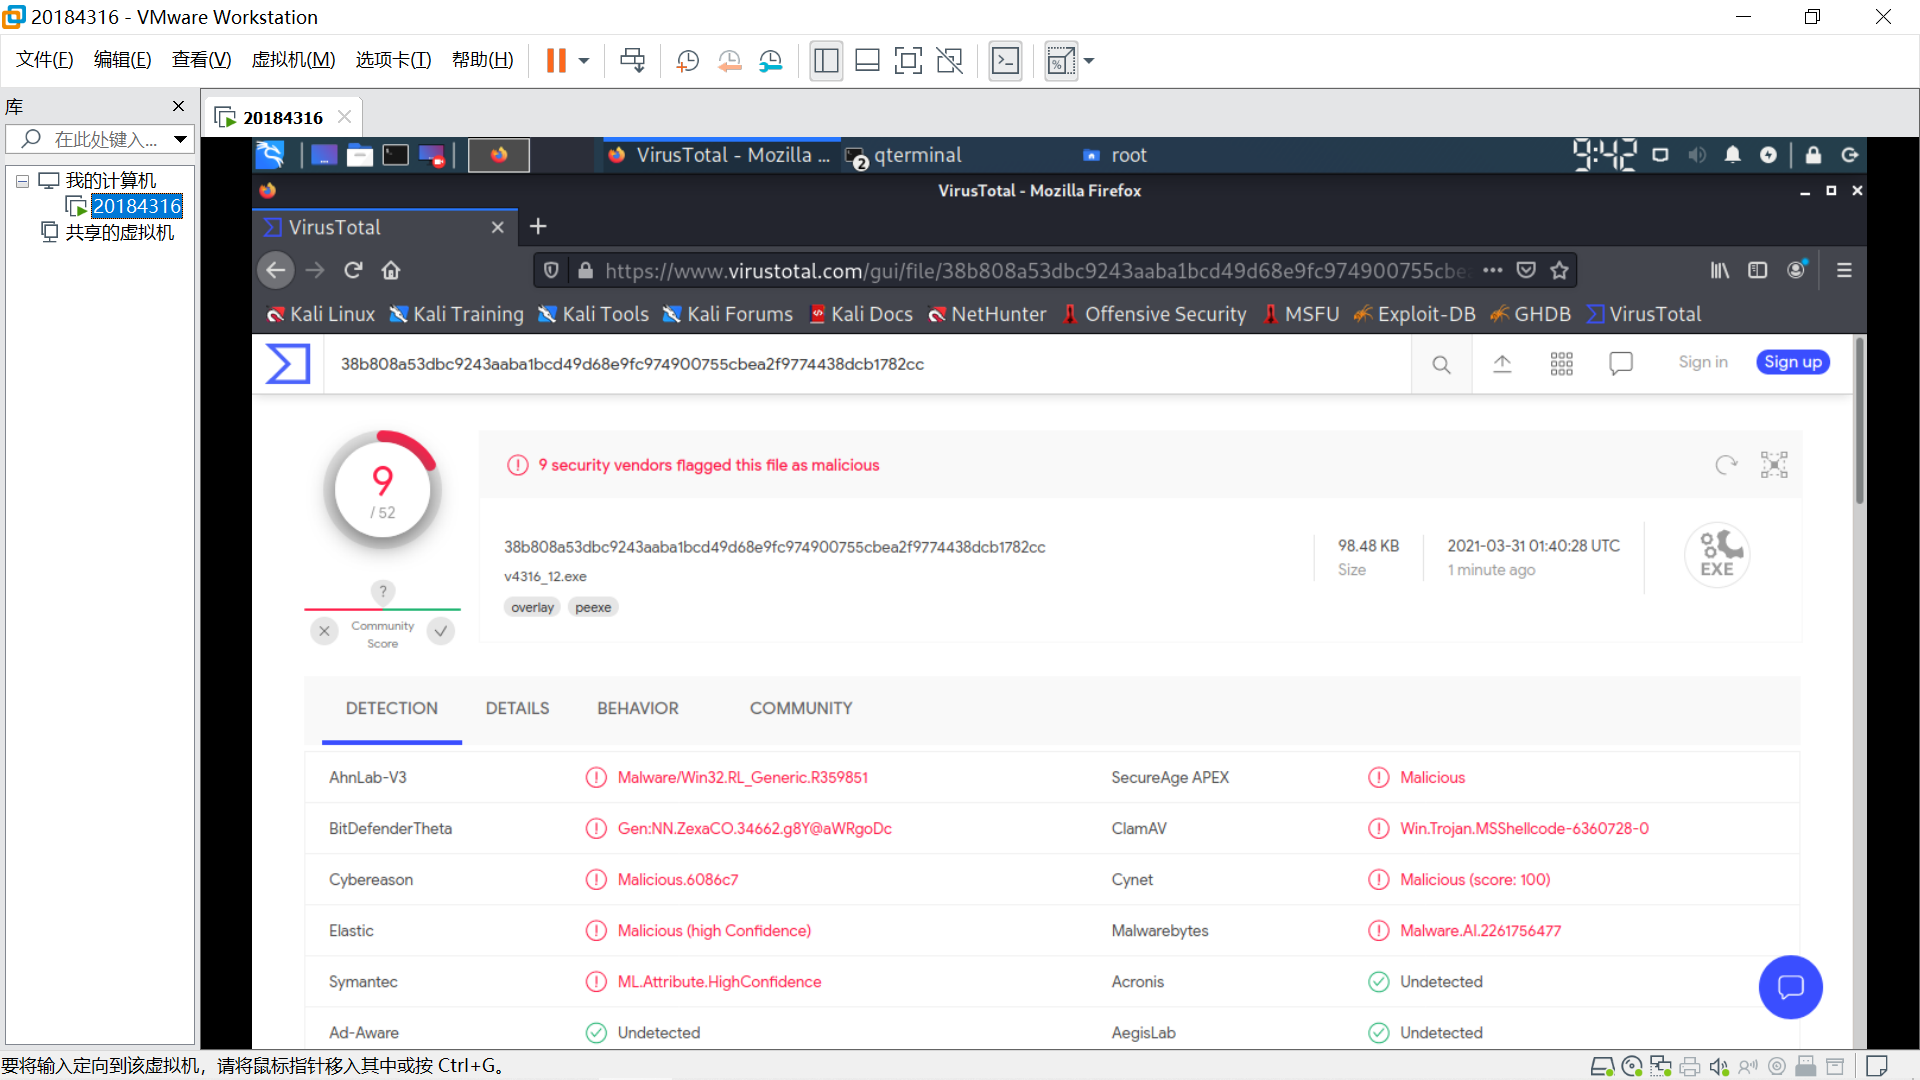Open VirusTotal apps grid icon
1920x1080 pixels.
pyautogui.click(x=1561, y=364)
